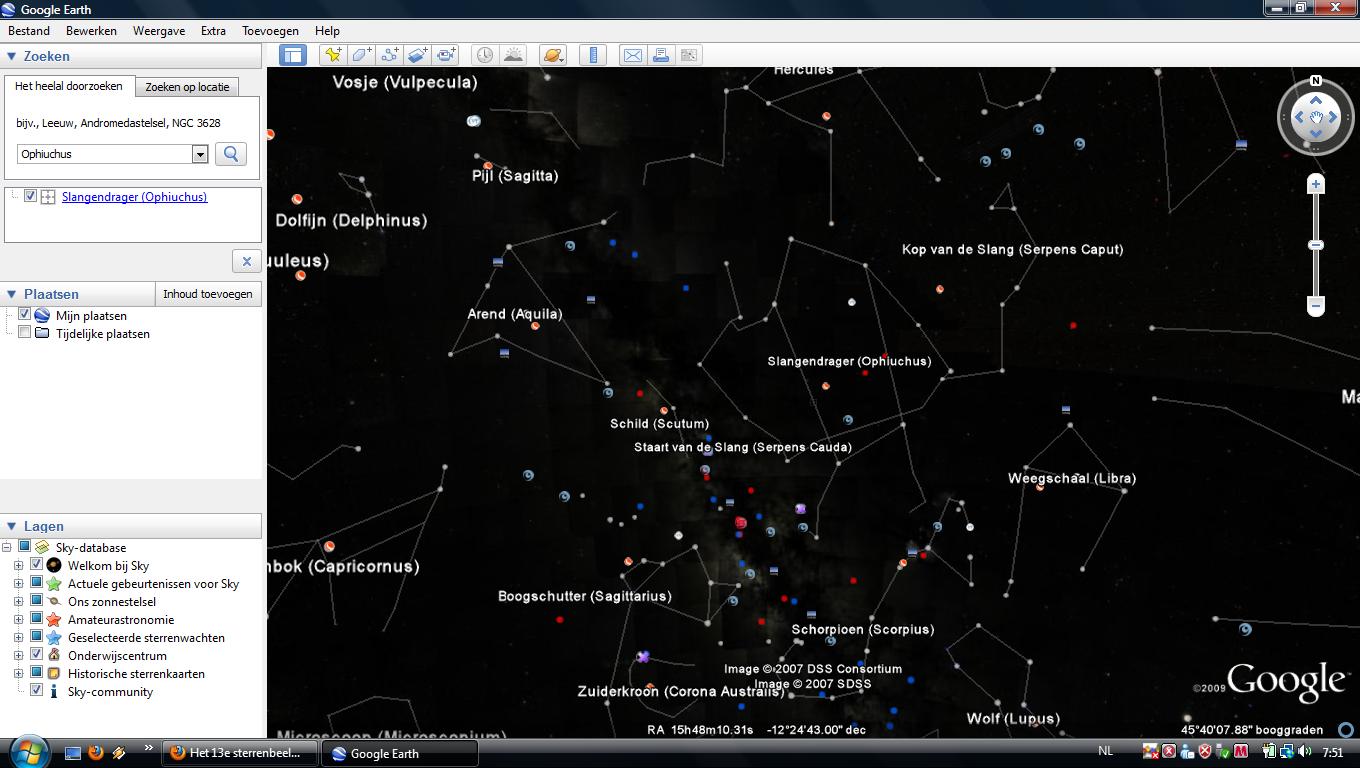Screen dimensions: 1360x768
Task: Expand the Amateurastronomie layer tree node
Action: (x=18, y=620)
